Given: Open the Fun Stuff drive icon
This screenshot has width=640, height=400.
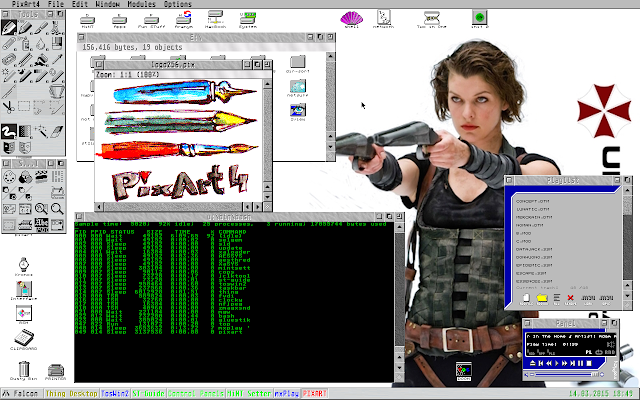Looking at the screenshot, I should point(151,20).
